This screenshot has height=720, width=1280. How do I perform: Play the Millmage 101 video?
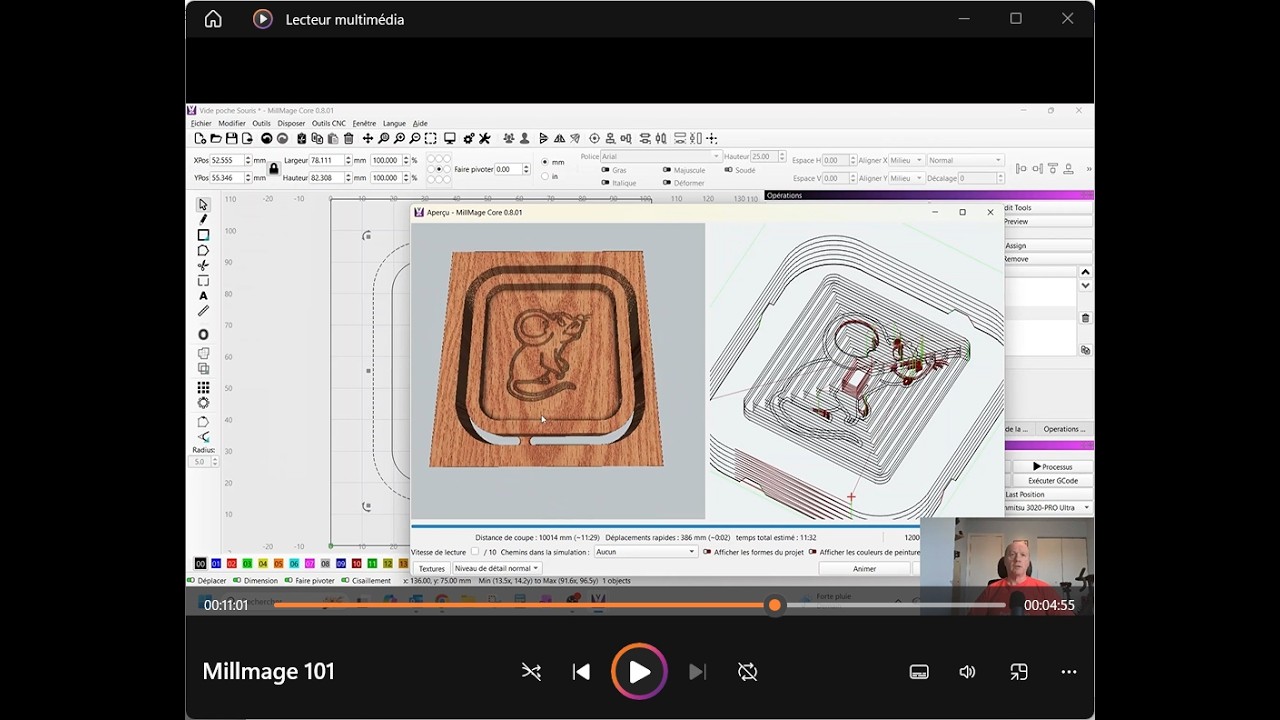coord(639,672)
